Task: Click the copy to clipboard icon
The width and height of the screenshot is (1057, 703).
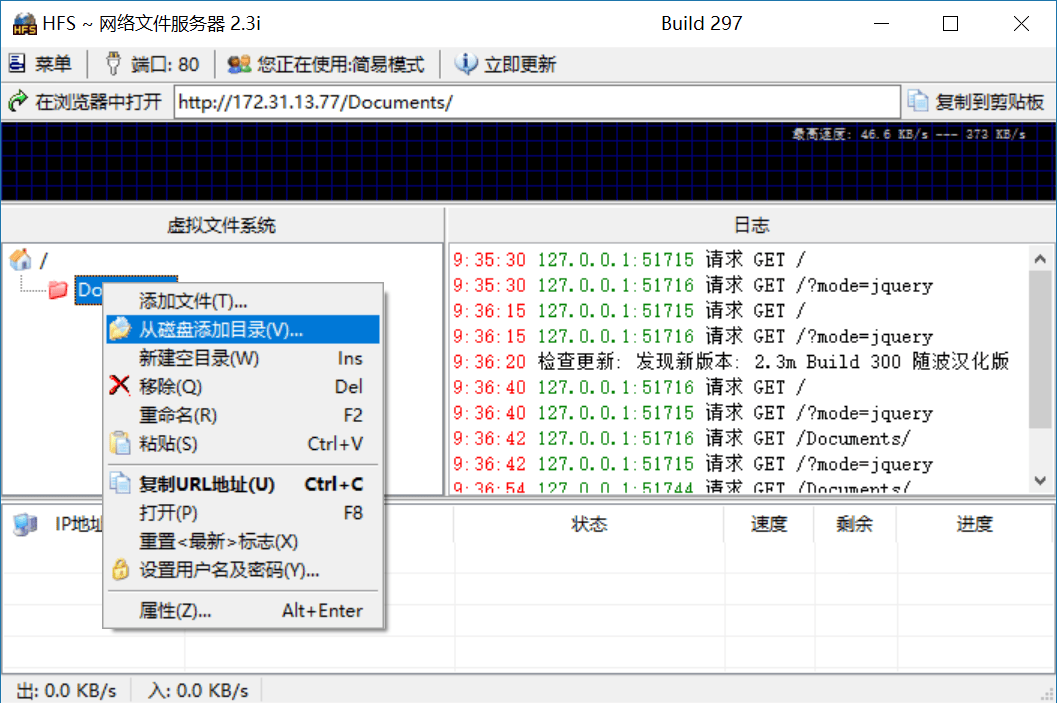Action: pos(918,101)
